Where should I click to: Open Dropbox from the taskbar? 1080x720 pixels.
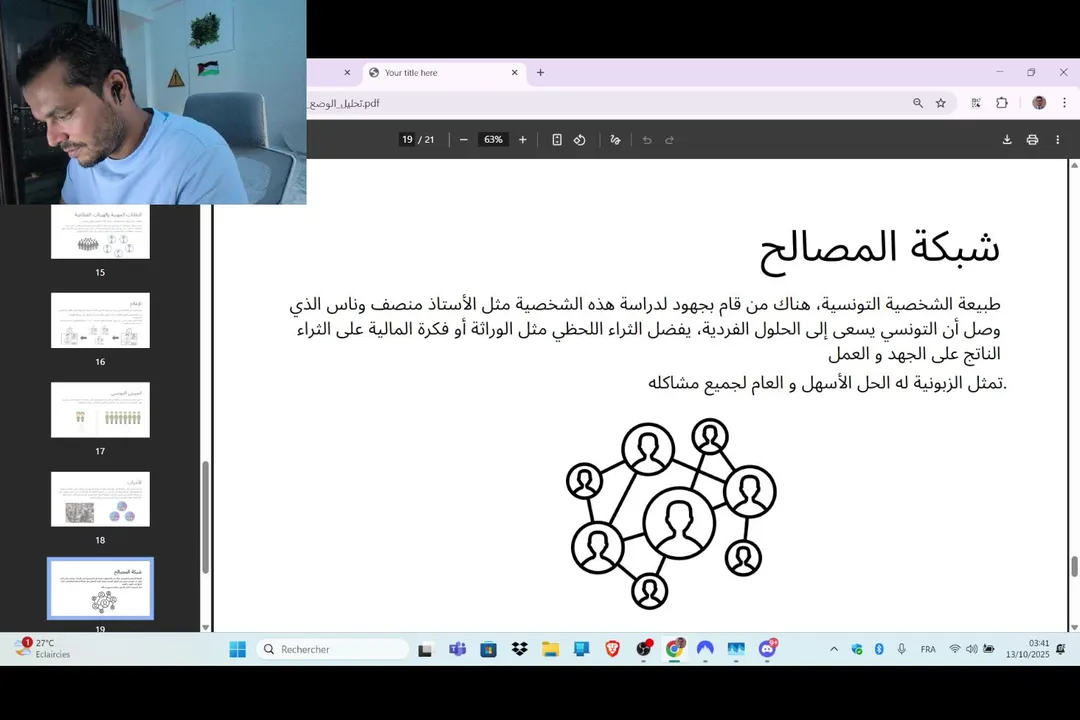[519, 649]
